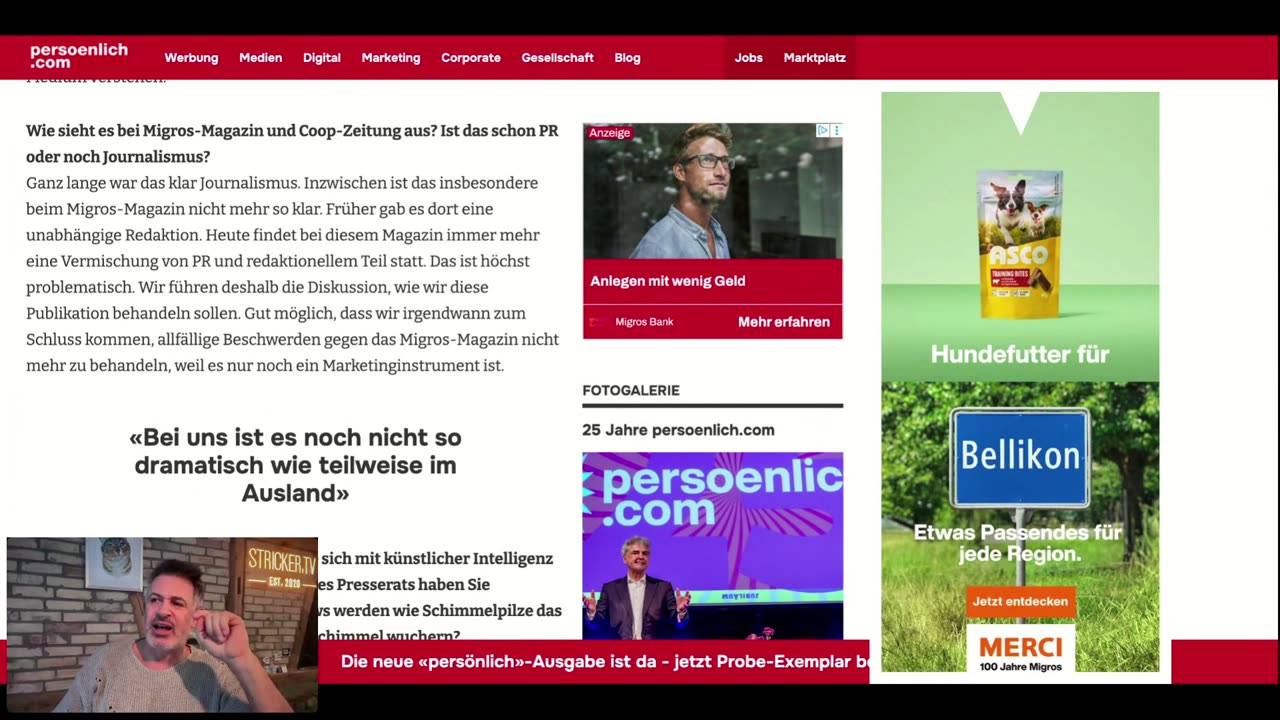1280x720 pixels.
Task: Go to the Medien section
Action: pos(260,58)
